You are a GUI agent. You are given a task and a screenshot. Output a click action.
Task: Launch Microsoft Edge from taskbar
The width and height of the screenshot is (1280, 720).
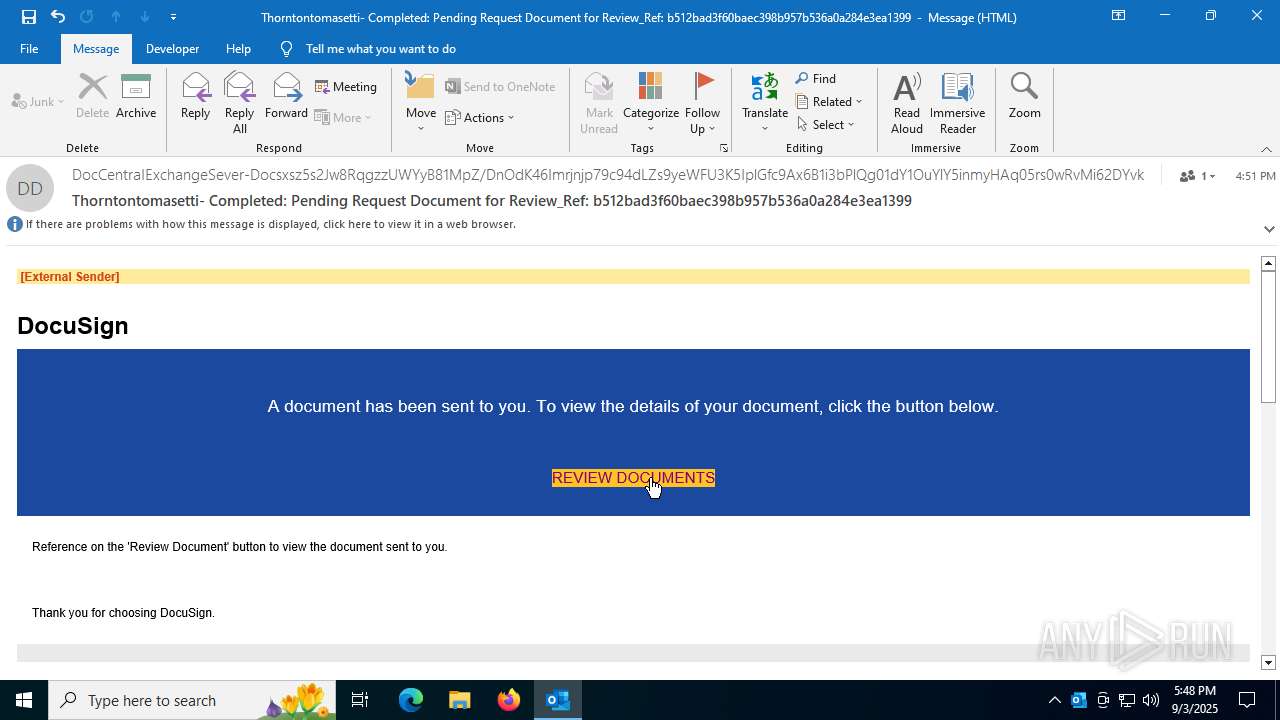(411, 700)
